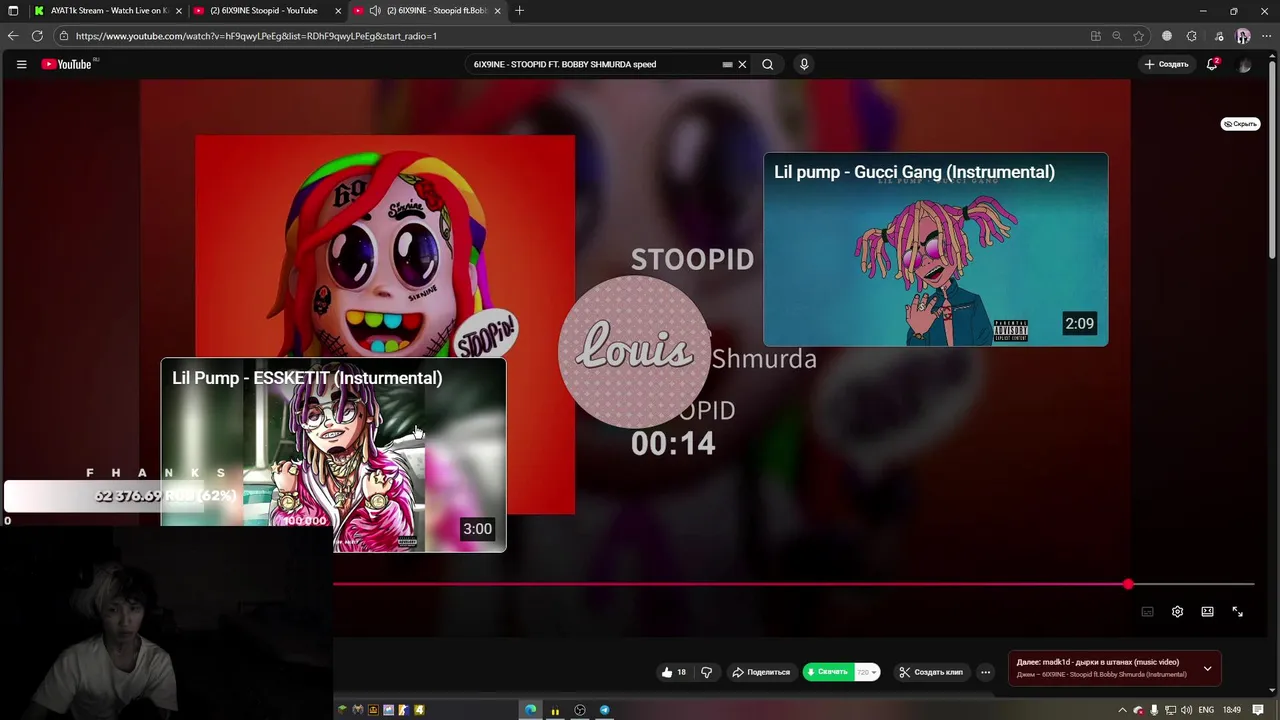Click the globe extension icon in toolbar

[1167, 36]
